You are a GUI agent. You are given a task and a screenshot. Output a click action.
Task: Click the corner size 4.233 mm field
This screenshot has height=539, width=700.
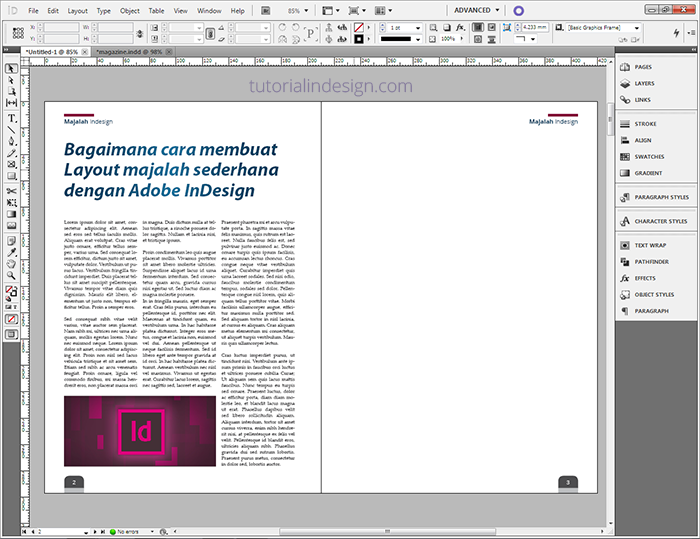click(x=535, y=28)
